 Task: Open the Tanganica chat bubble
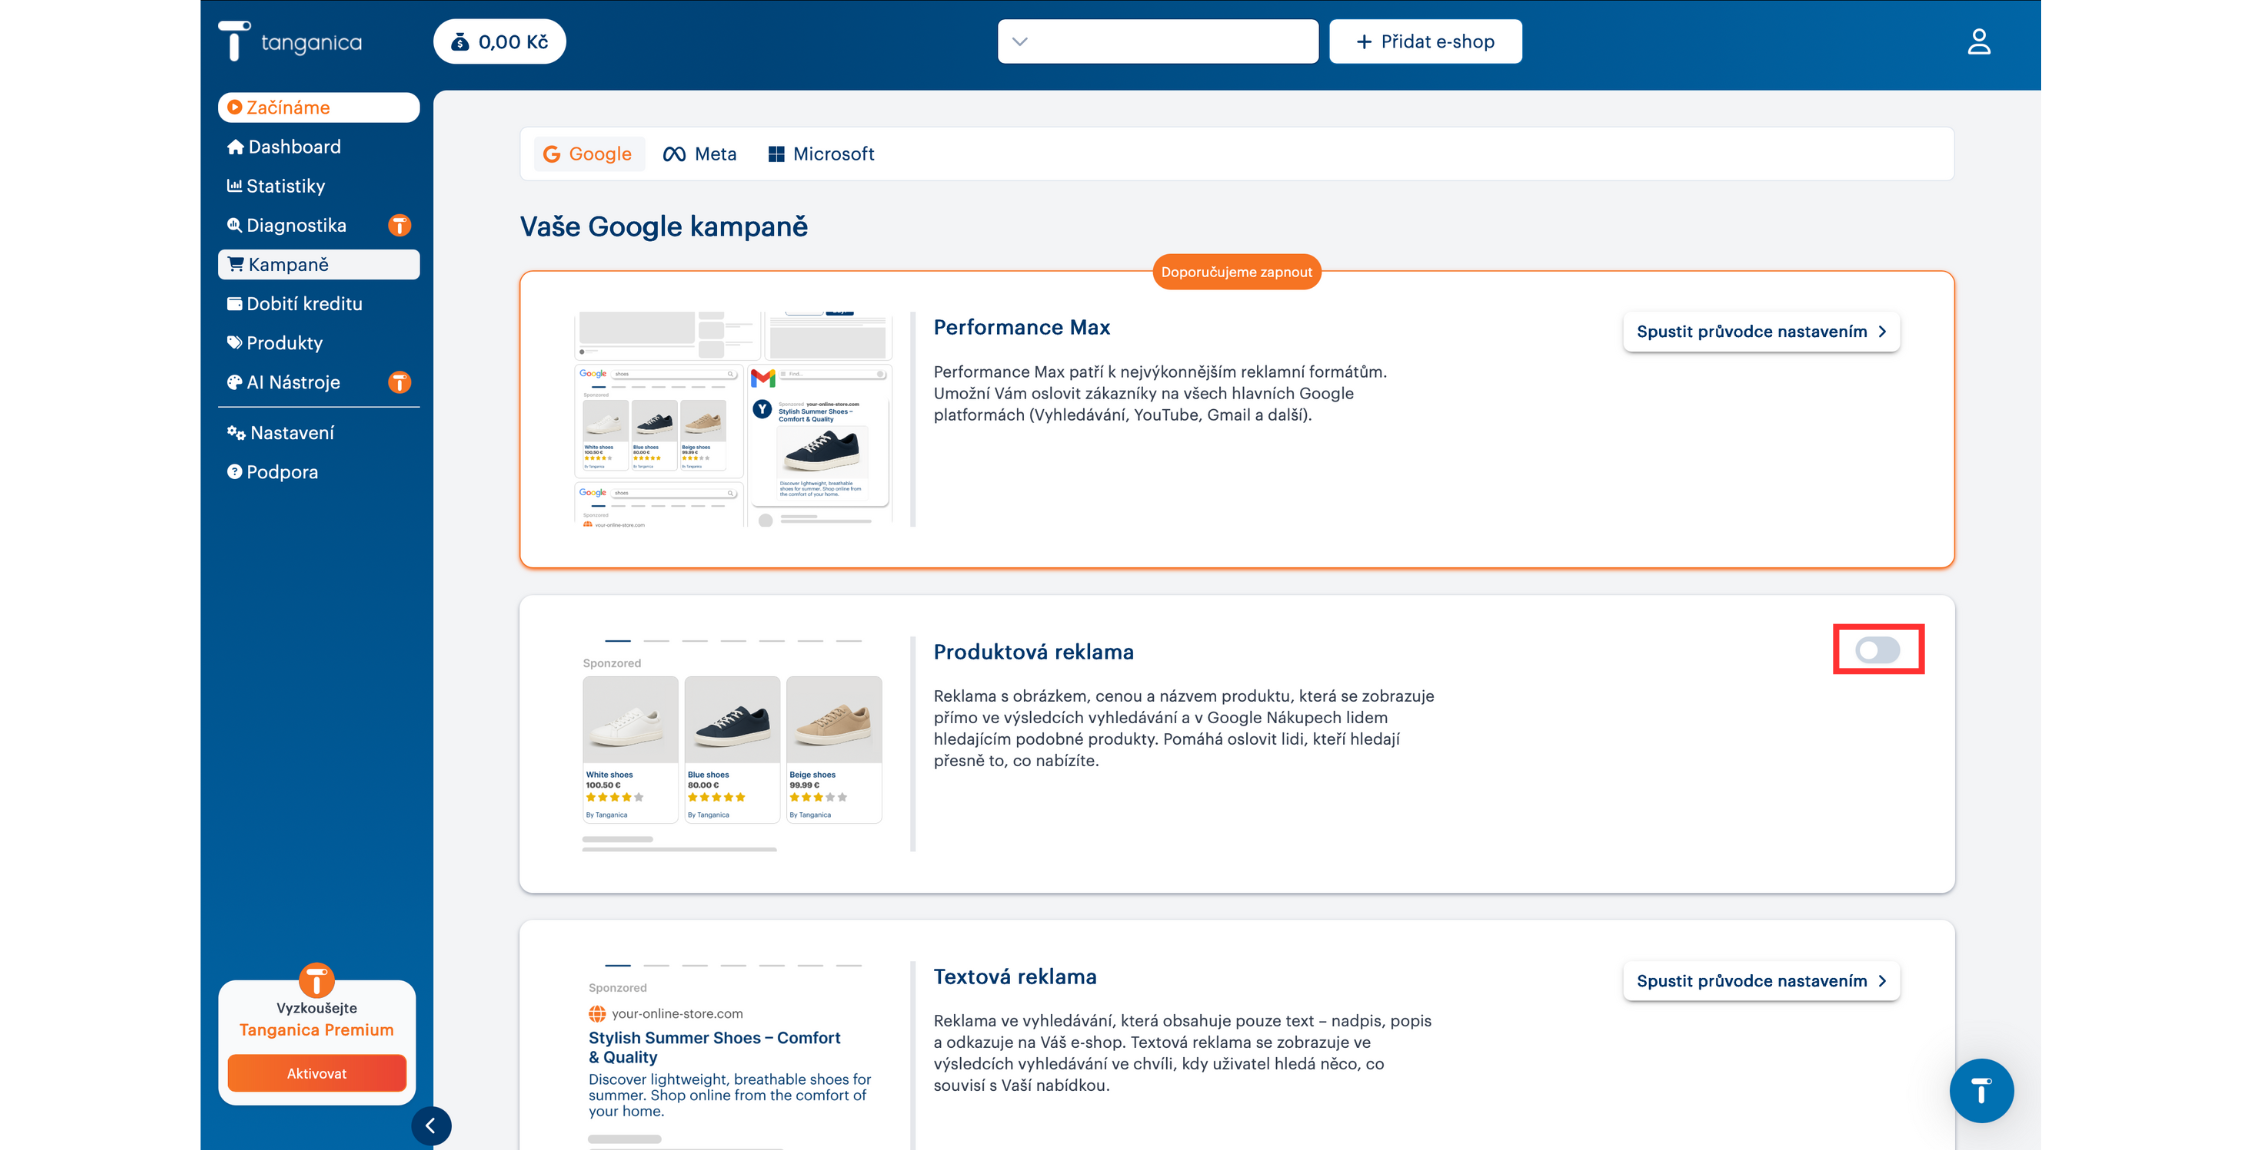click(x=1980, y=1090)
